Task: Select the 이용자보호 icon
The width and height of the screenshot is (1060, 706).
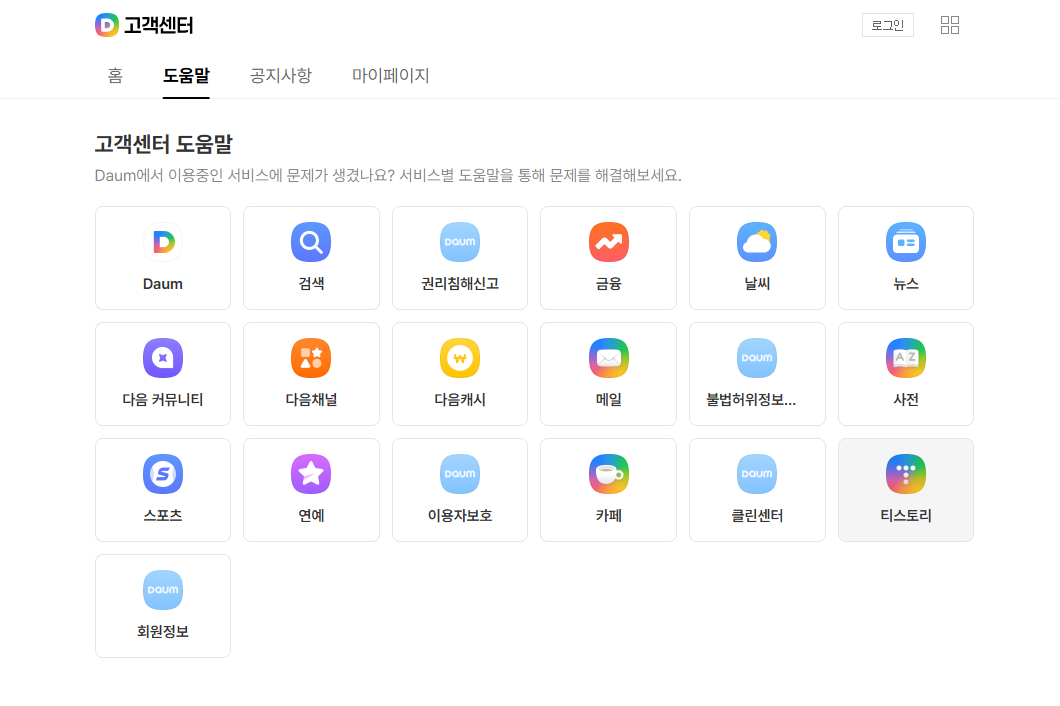Action: [460, 474]
